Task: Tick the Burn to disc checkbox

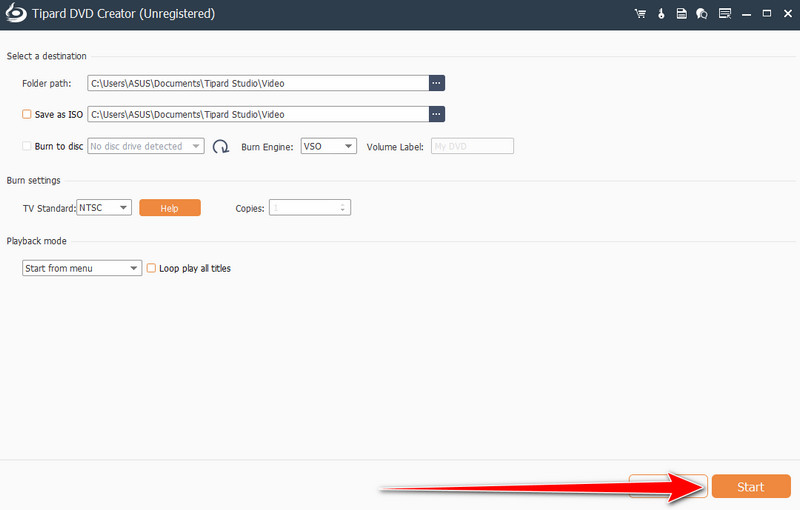Action: pos(27,146)
